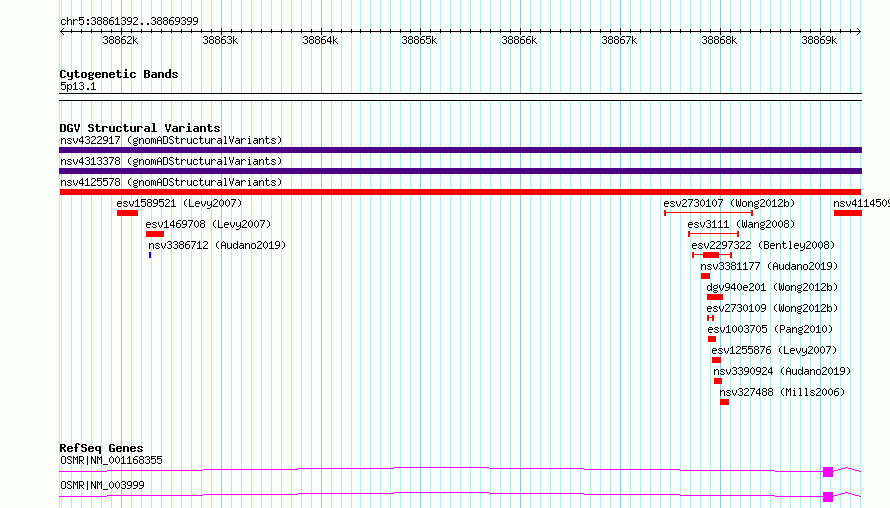Screen dimensions: 890x508
Task: Click the red block under esv1003705
Action: (712, 339)
